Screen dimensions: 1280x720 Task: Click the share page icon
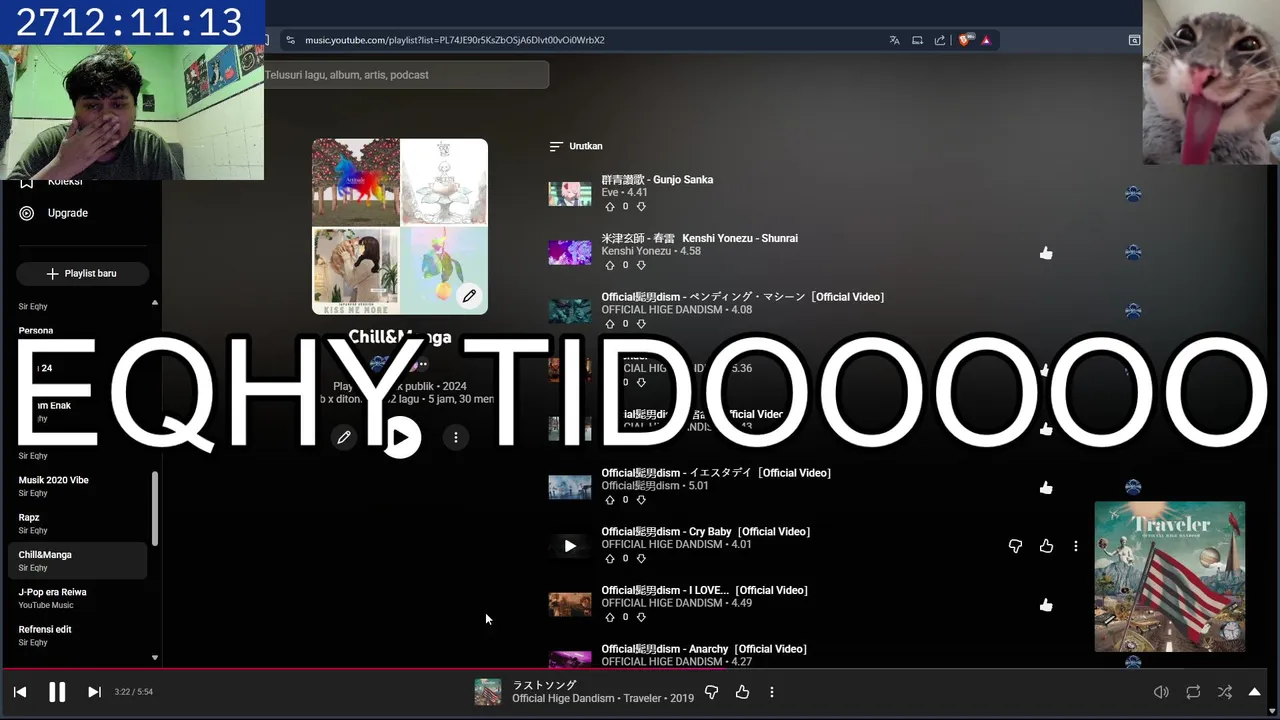[x=940, y=40]
